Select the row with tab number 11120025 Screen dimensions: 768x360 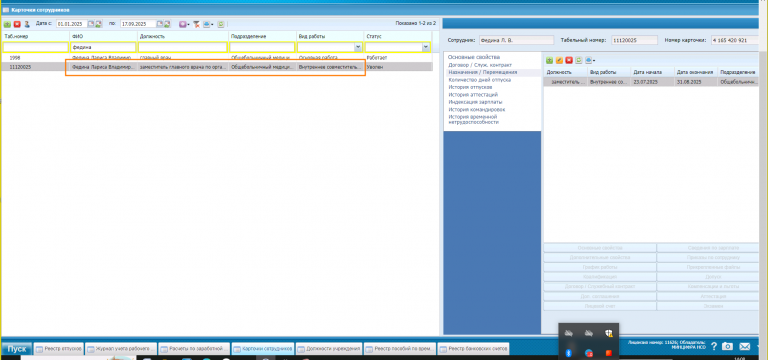pos(217,67)
